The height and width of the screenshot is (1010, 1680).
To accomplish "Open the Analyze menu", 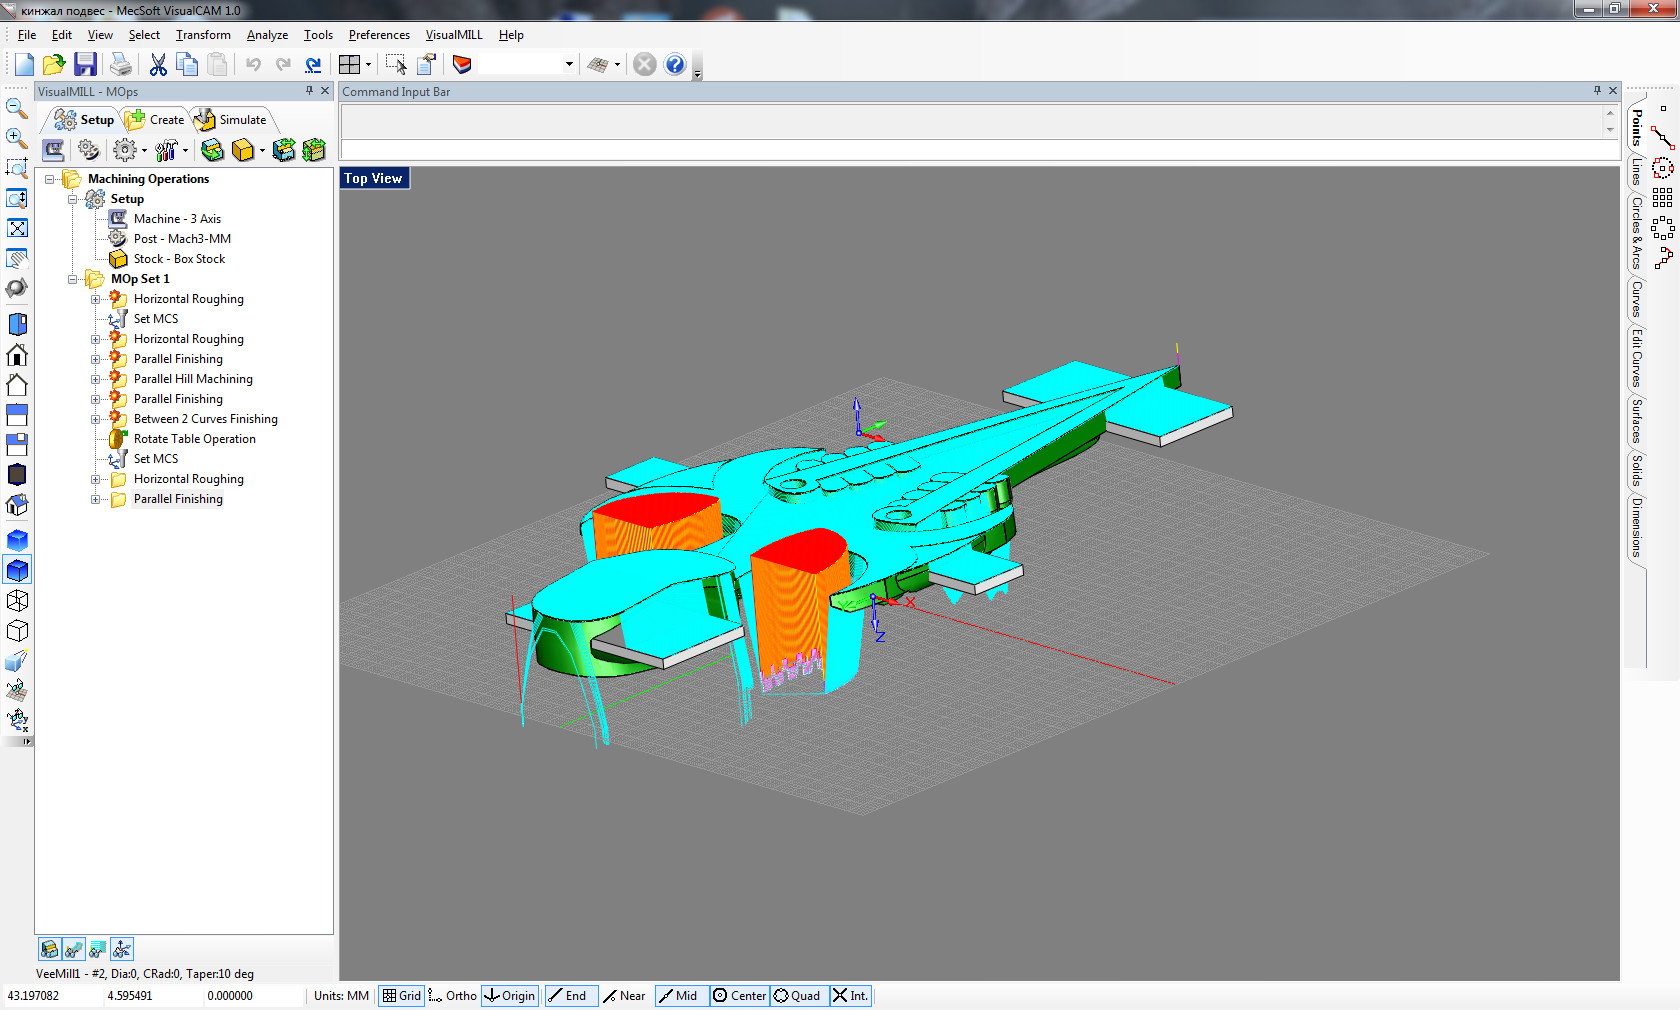I will (267, 35).
